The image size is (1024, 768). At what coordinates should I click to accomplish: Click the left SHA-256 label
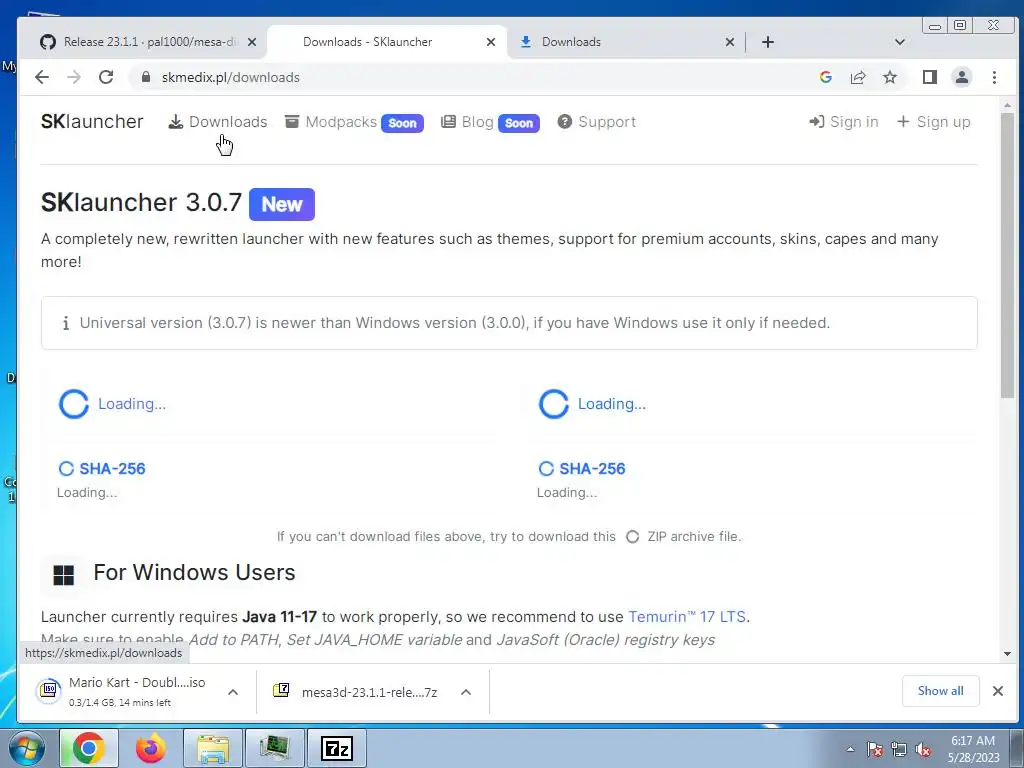(x=102, y=468)
